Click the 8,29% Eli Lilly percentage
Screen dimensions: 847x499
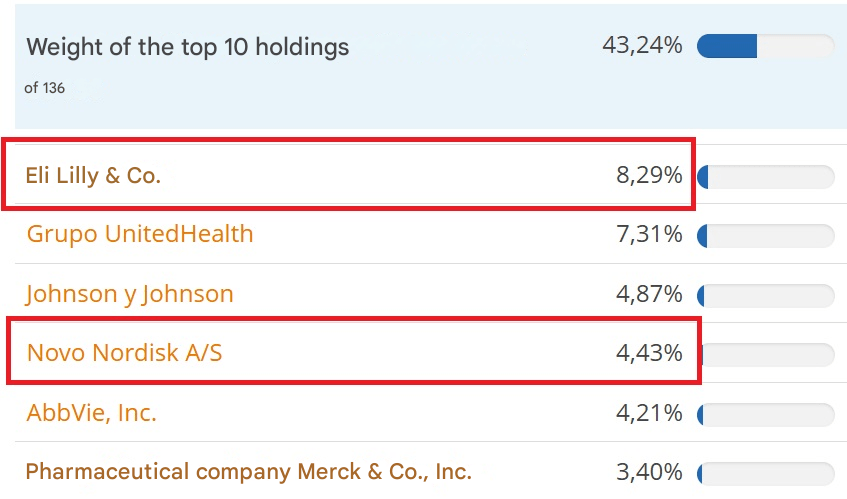[x=649, y=176]
